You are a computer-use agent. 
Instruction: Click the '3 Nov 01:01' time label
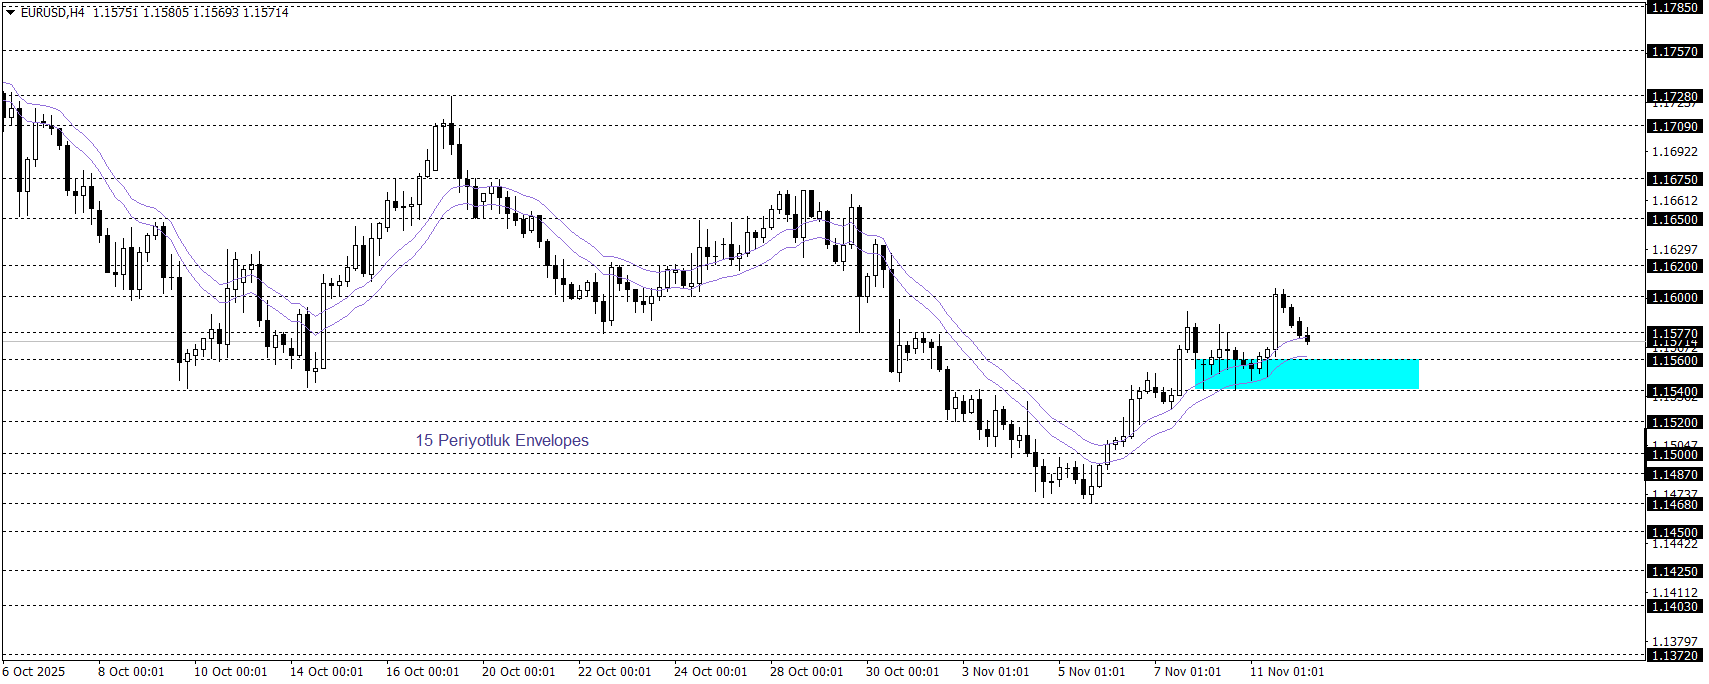point(996,672)
